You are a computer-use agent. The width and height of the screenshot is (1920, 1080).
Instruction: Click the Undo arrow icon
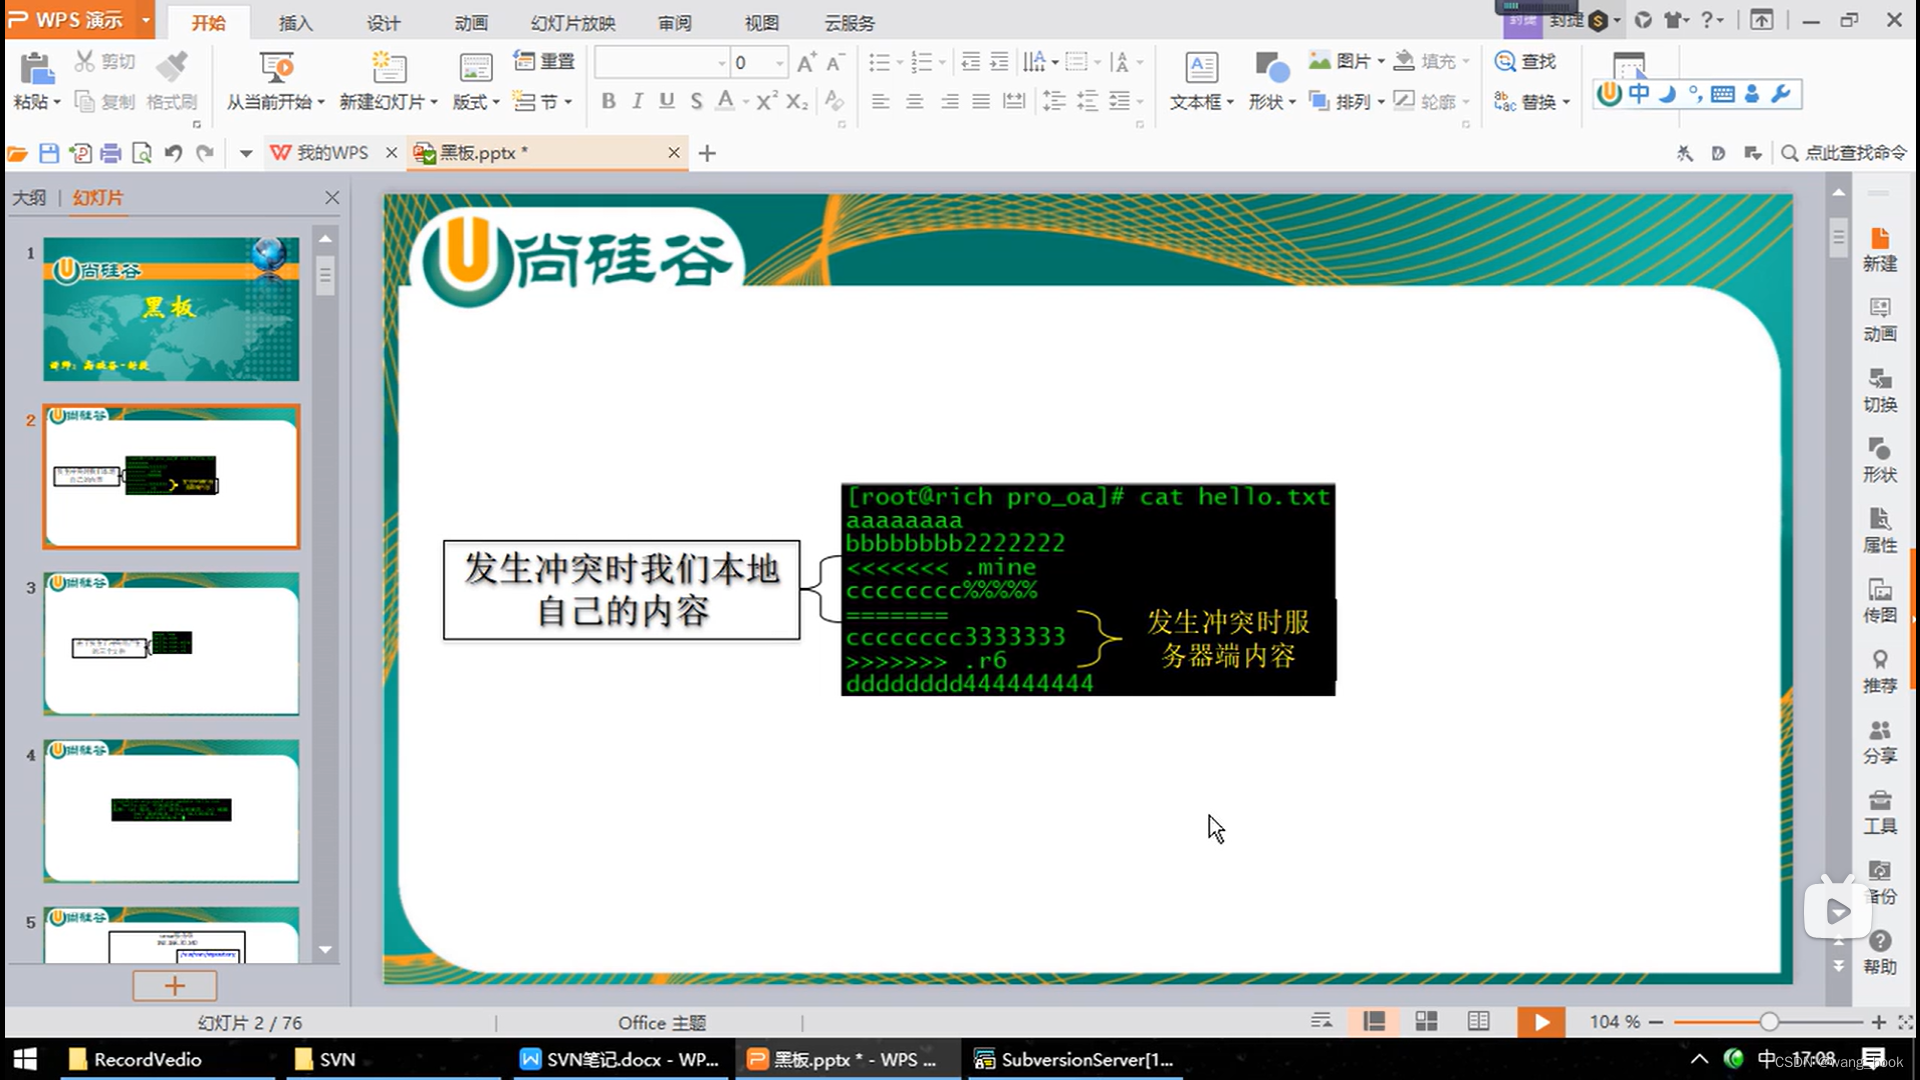click(x=173, y=153)
